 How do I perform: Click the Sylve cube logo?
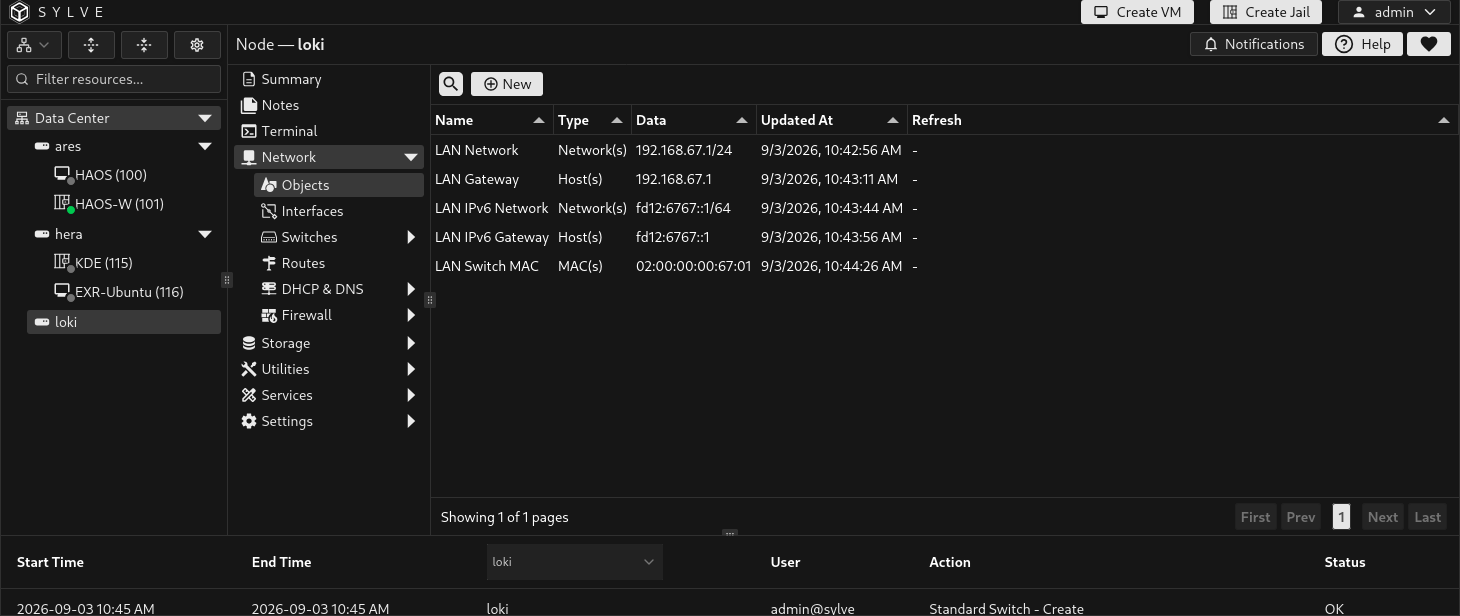(x=19, y=12)
